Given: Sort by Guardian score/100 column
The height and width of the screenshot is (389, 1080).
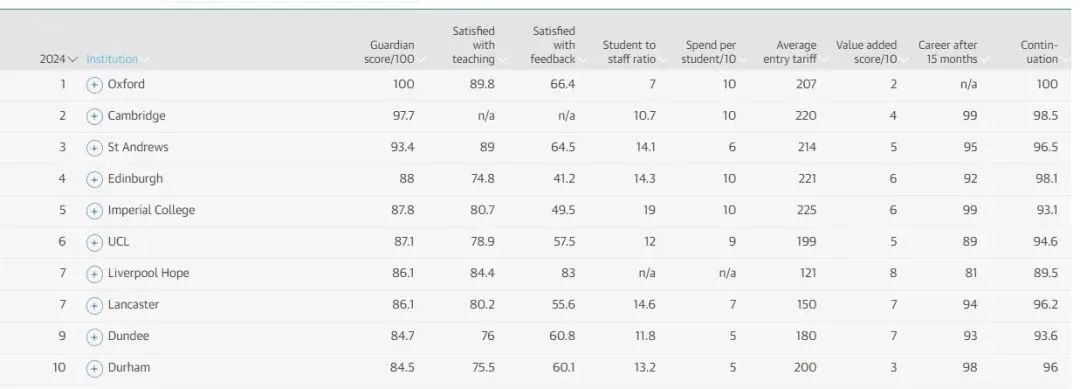Looking at the screenshot, I should [x=390, y=52].
